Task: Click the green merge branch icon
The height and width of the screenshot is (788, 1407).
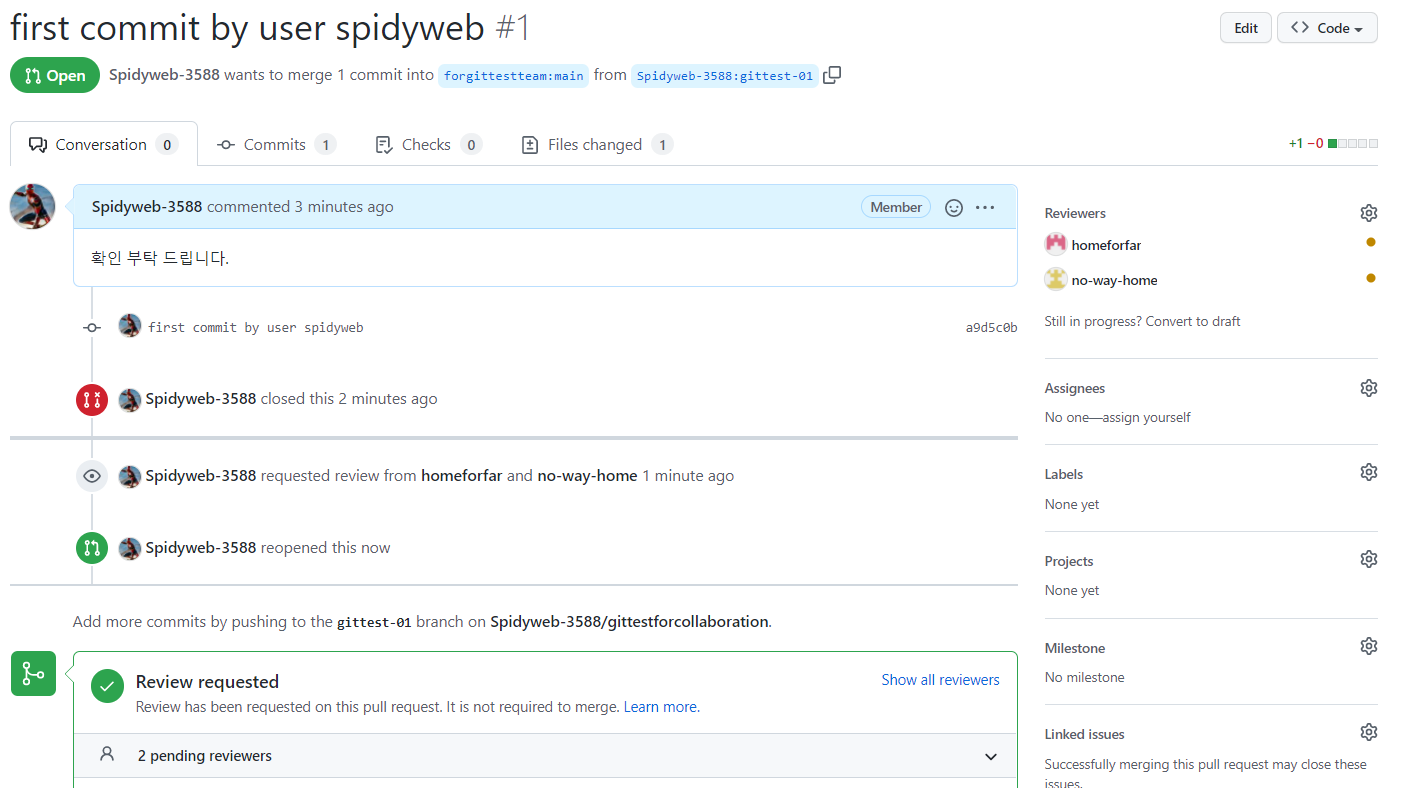Action: click(33, 674)
